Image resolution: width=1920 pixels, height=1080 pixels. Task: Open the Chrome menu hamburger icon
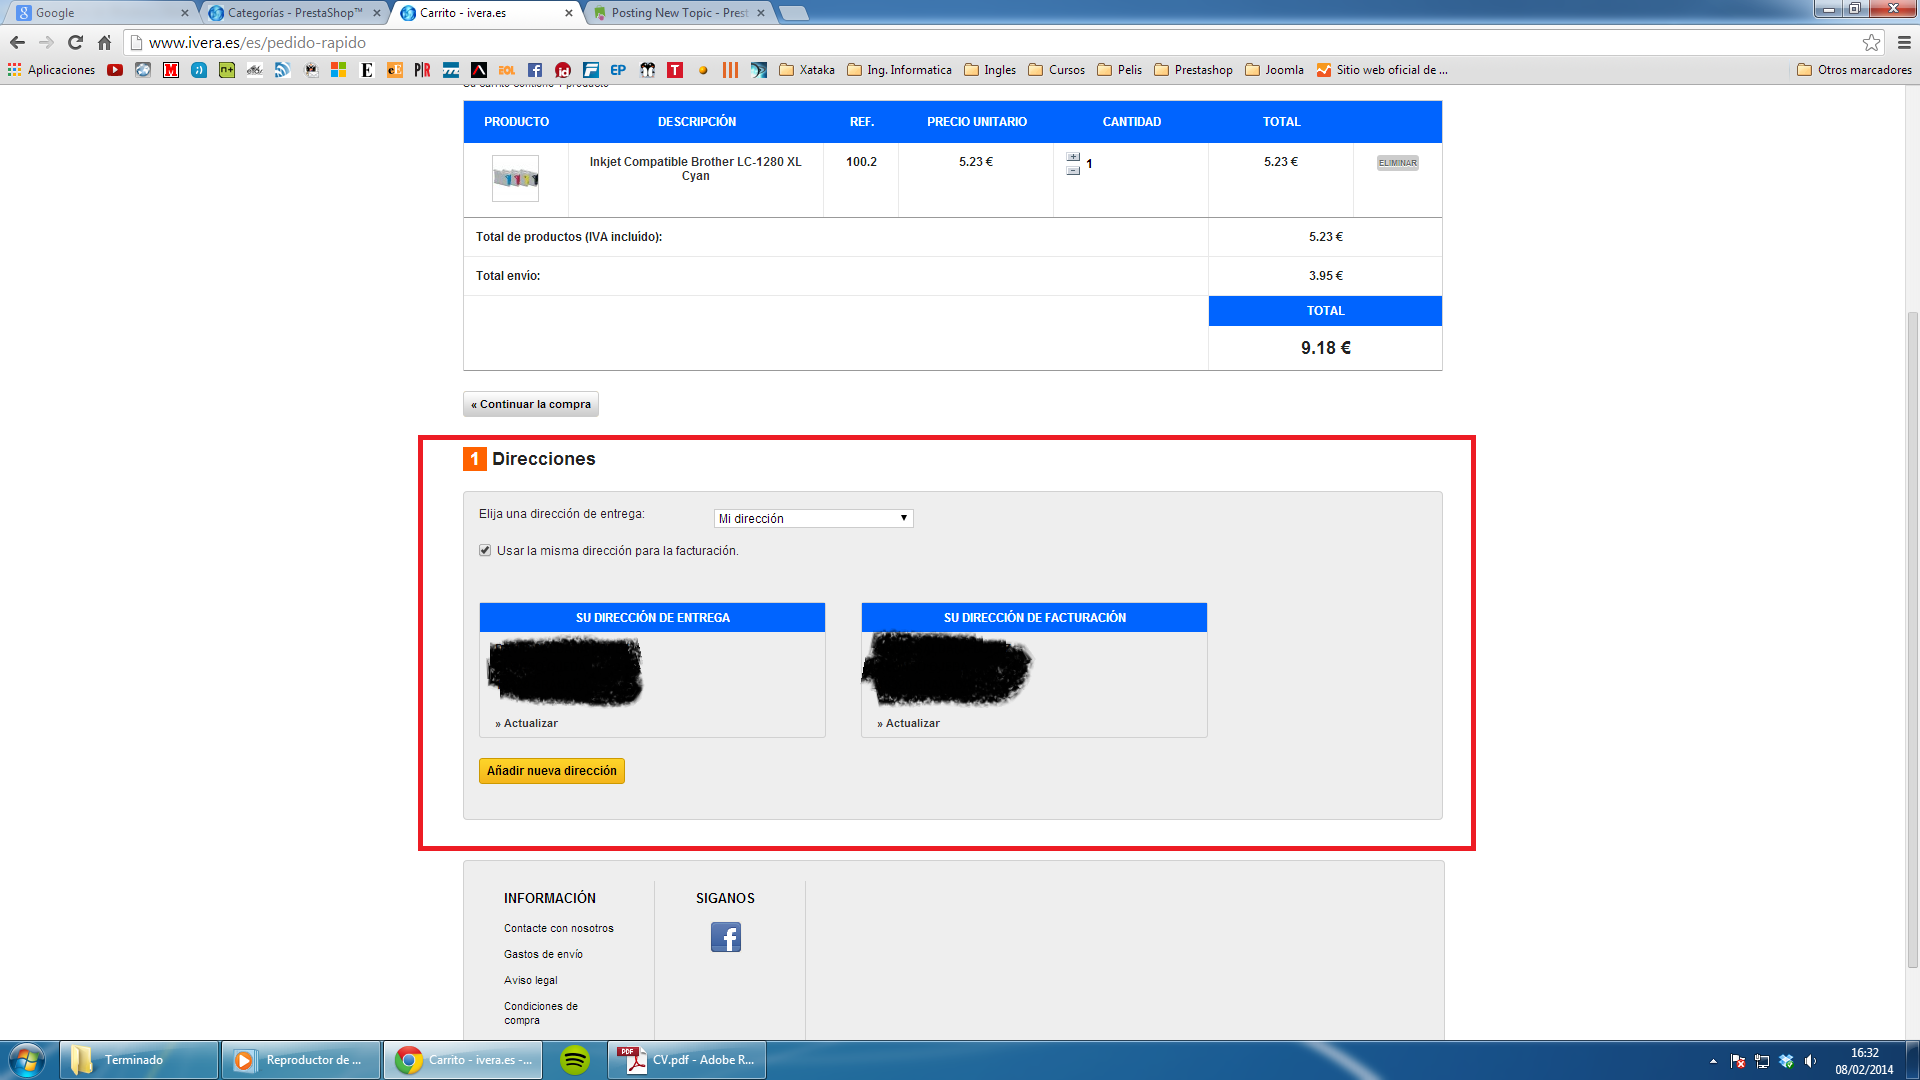coord(1904,42)
